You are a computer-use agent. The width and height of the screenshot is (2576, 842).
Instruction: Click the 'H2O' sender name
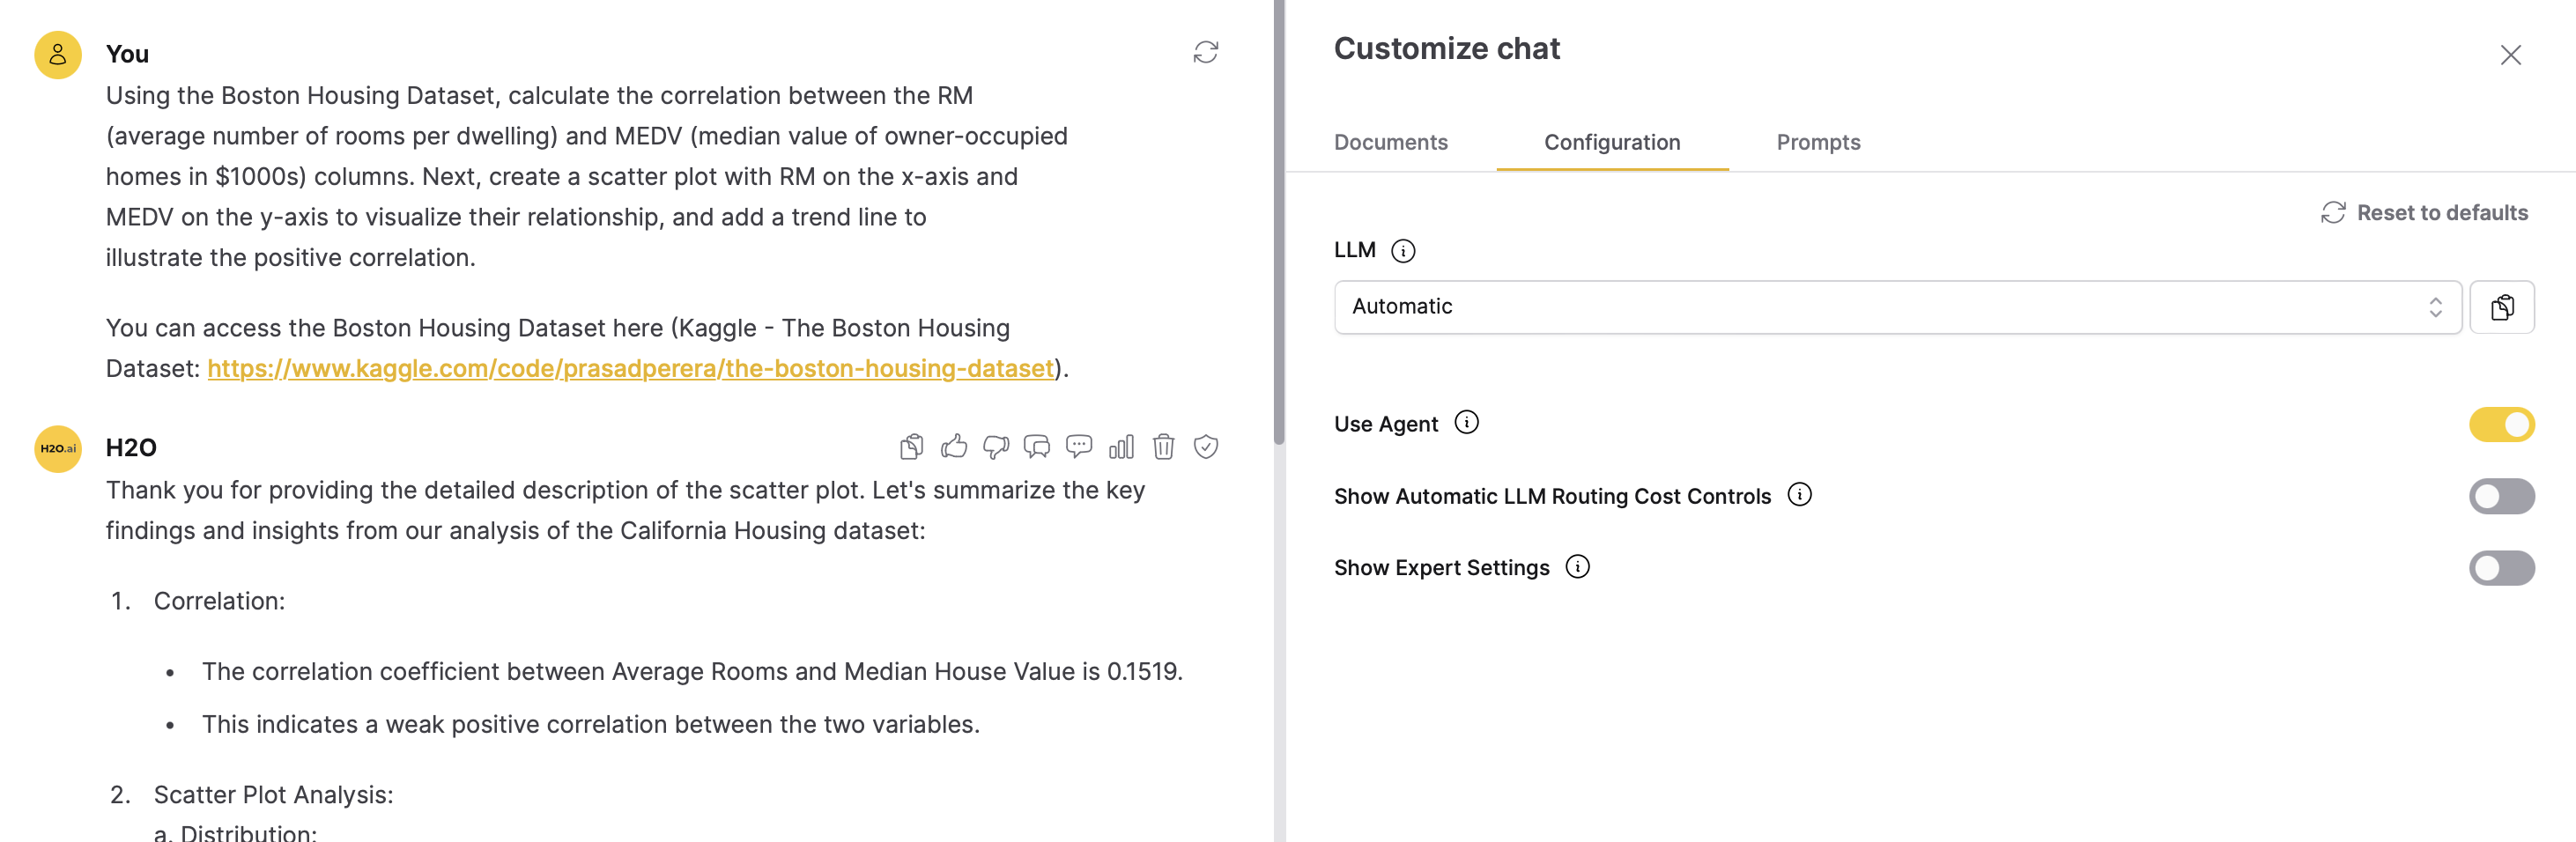(131, 448)
